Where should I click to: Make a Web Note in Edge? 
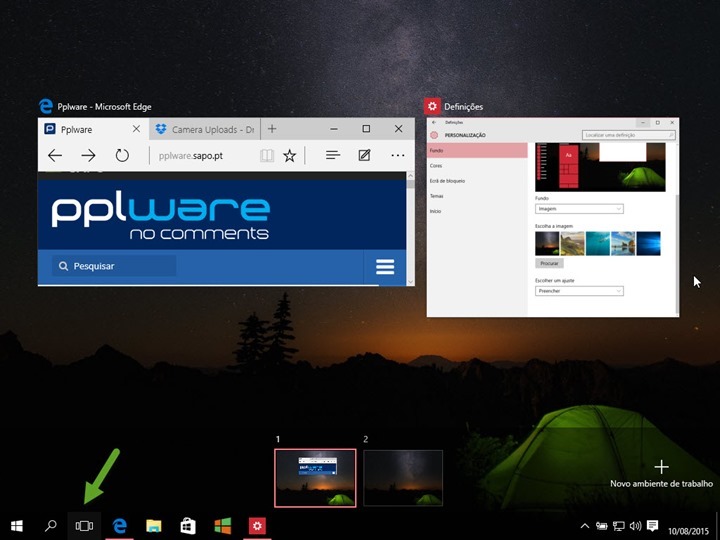tap(365, 155)
